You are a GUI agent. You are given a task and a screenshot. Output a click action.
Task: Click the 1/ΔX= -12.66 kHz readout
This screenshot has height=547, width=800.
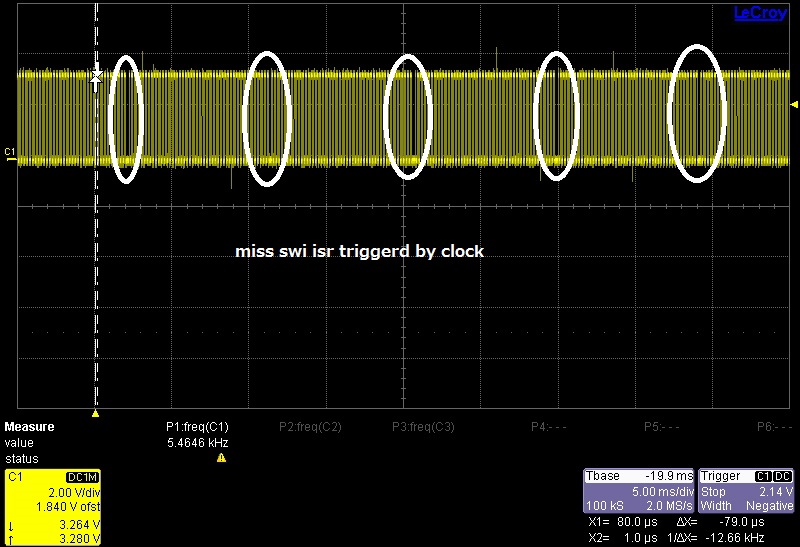coord(716,538)
